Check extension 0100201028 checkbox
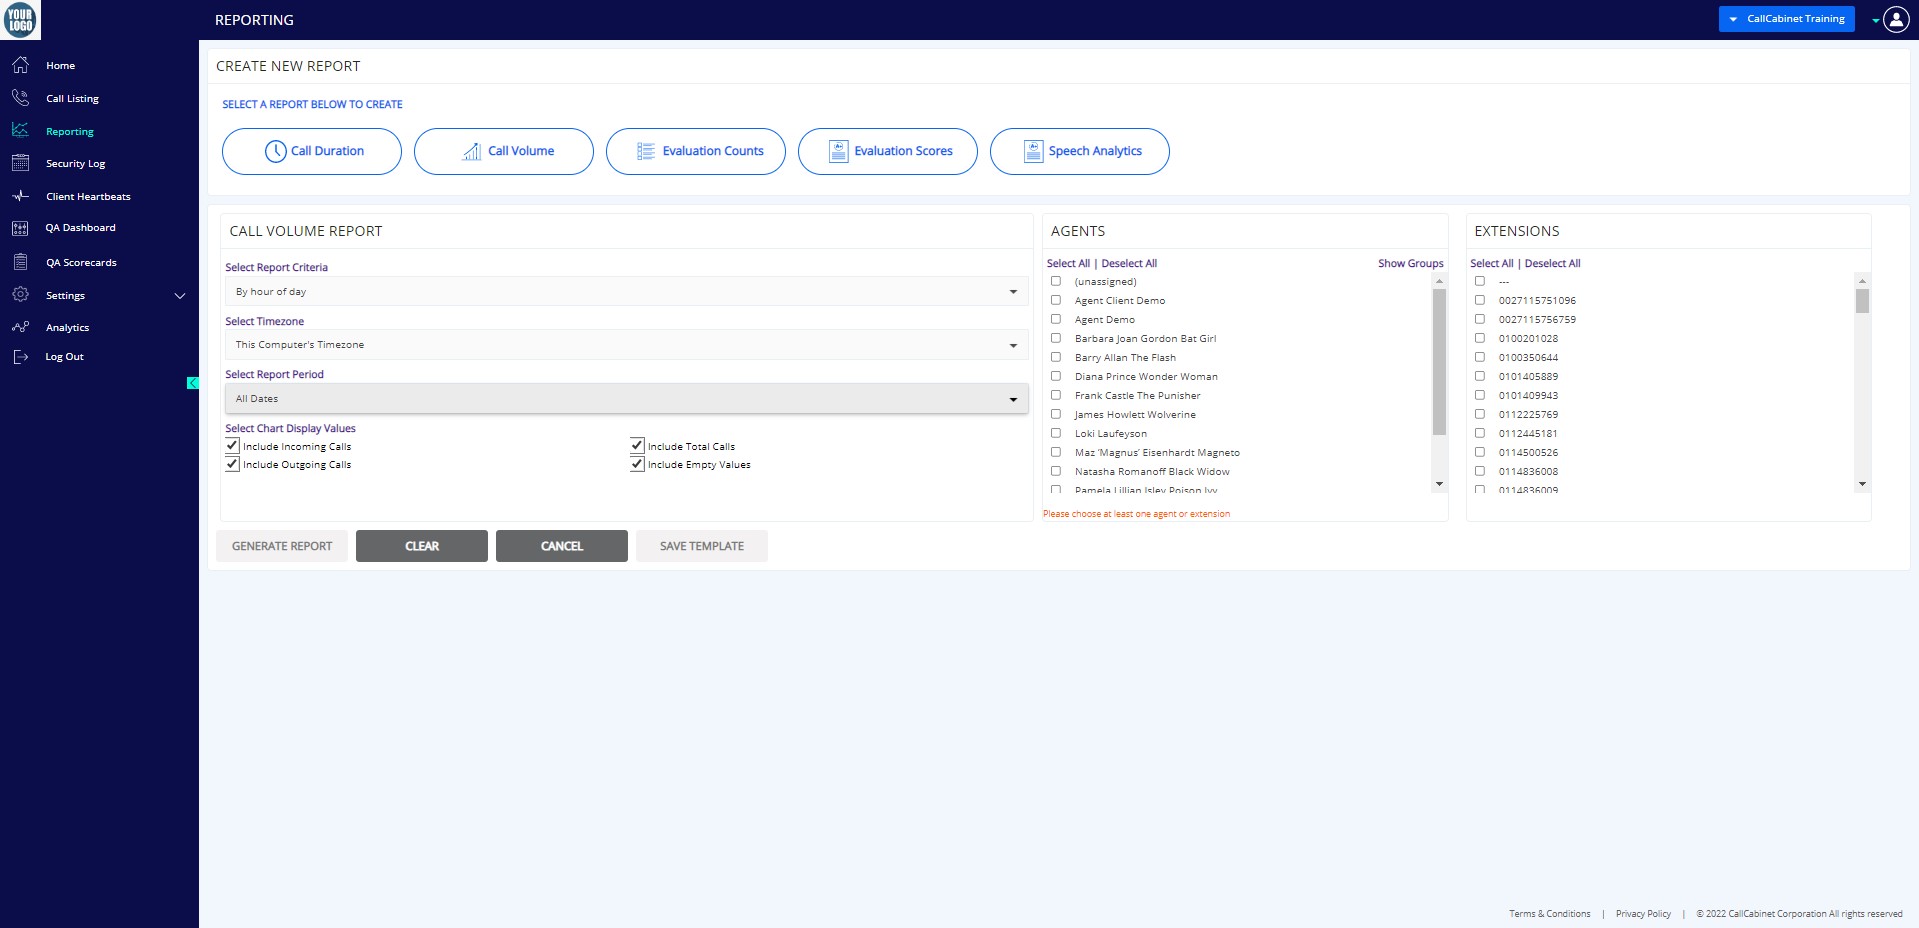This screenshot has width=1919, height=928. tap(1480, 338)
